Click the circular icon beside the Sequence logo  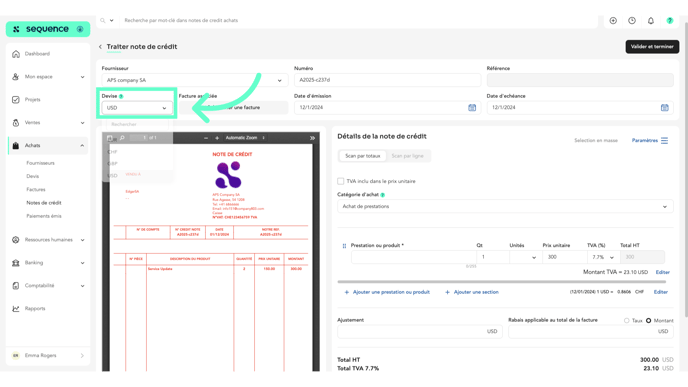[x=80, y=29]
